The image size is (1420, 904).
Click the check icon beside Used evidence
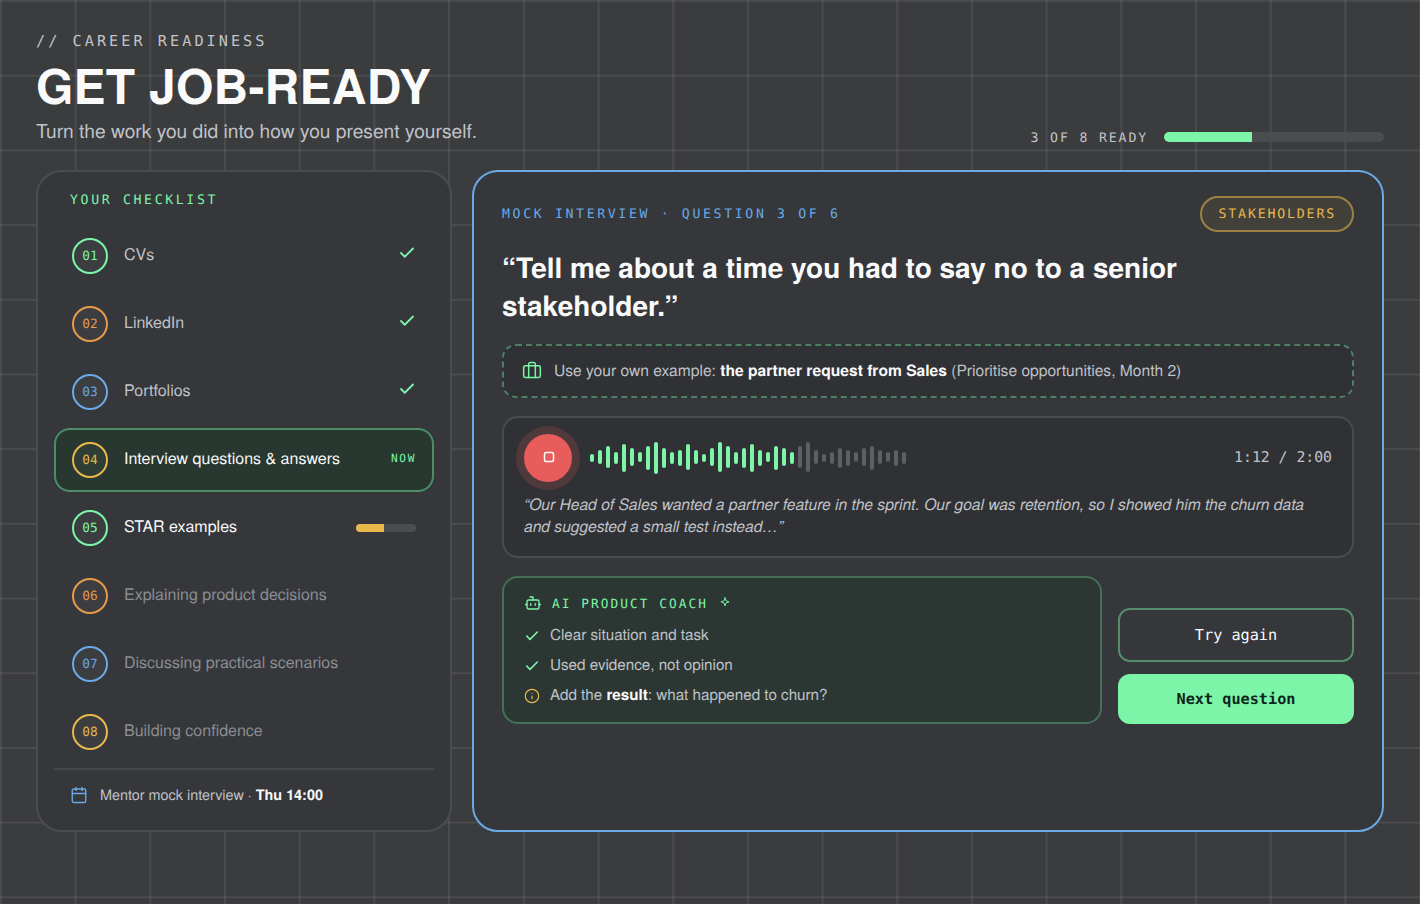(x=532, y=665)
